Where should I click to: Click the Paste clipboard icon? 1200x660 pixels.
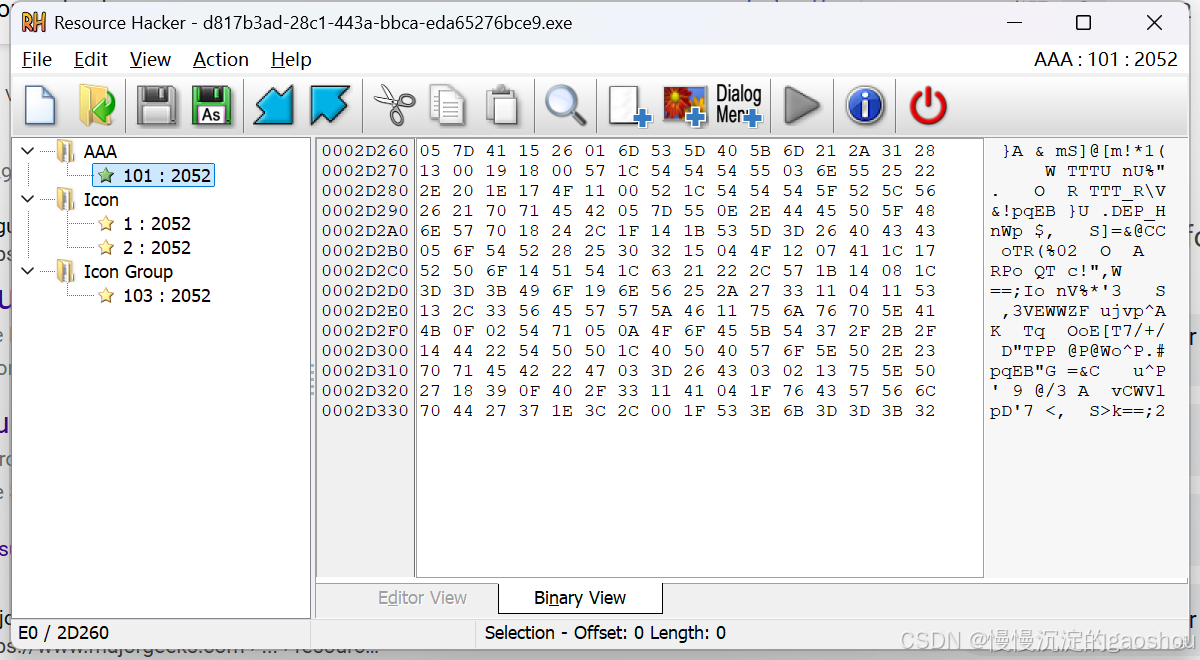coord(502,105)
